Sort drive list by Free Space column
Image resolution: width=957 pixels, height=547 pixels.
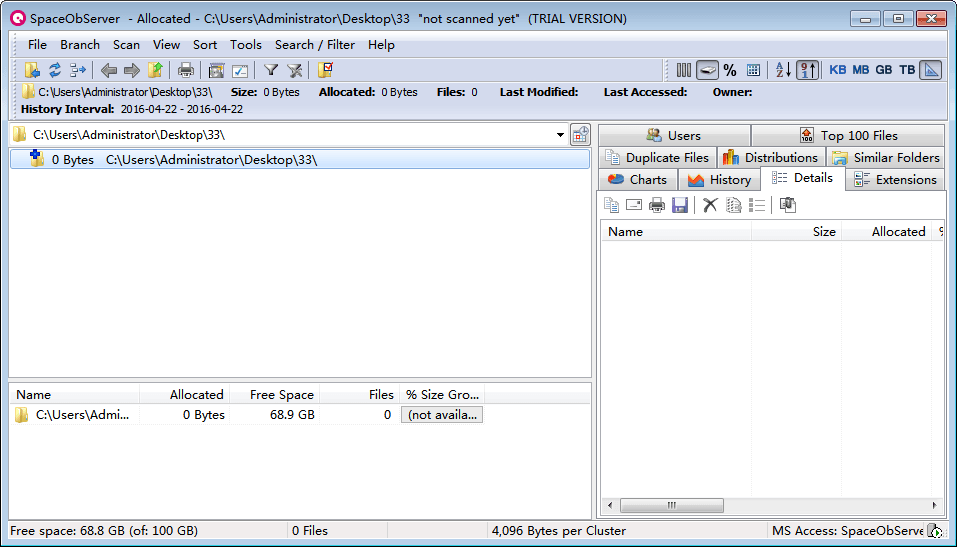pos(274,394)
